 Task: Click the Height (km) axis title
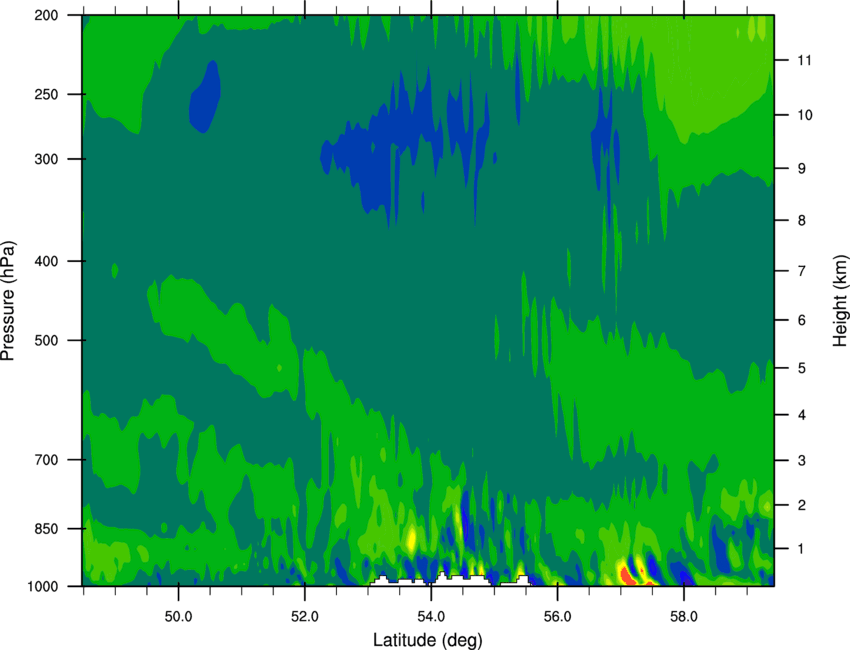[x=840, y=300]
